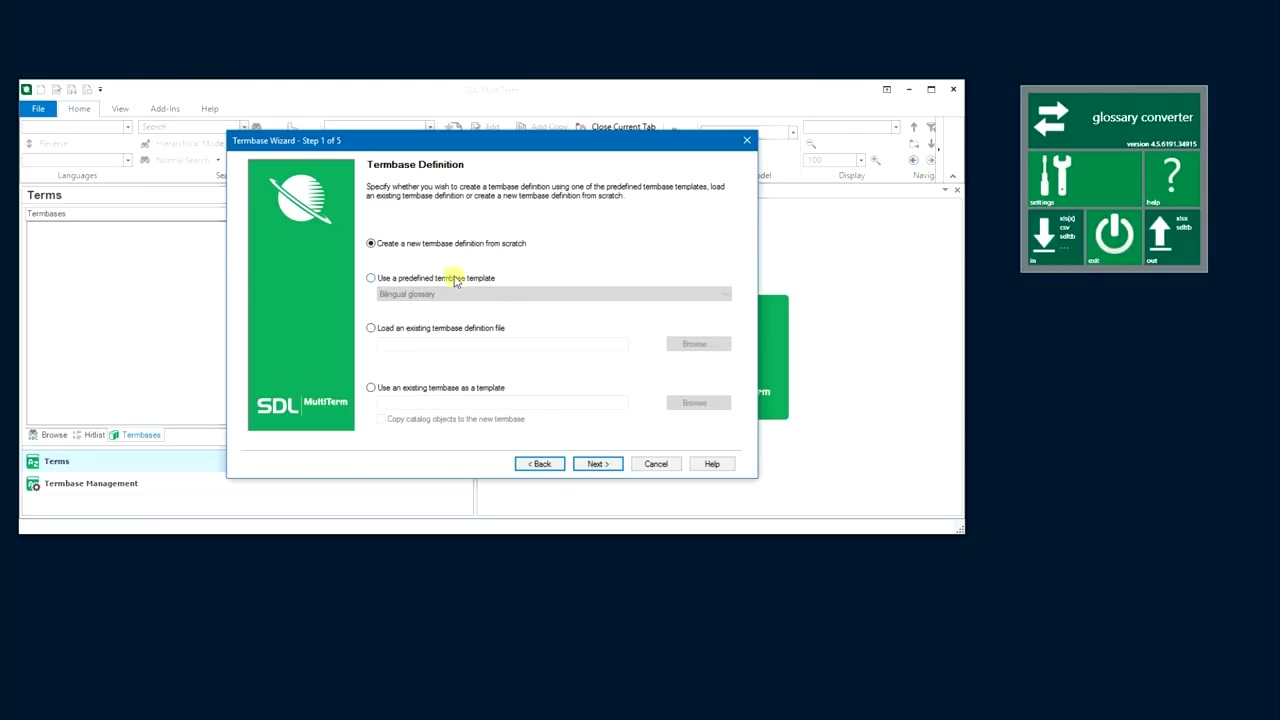Click the blue back arrow in Navigation group
Screen dimensions: 1280x720
[x=913, y=160]
